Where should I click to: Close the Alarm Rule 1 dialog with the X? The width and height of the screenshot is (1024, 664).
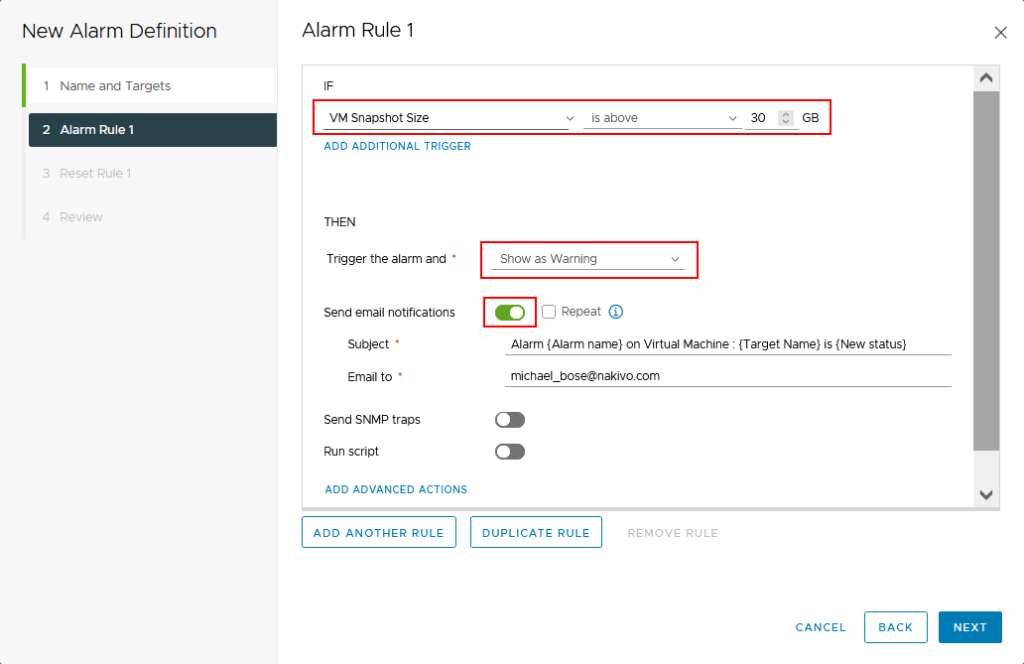click(1001, 32)
